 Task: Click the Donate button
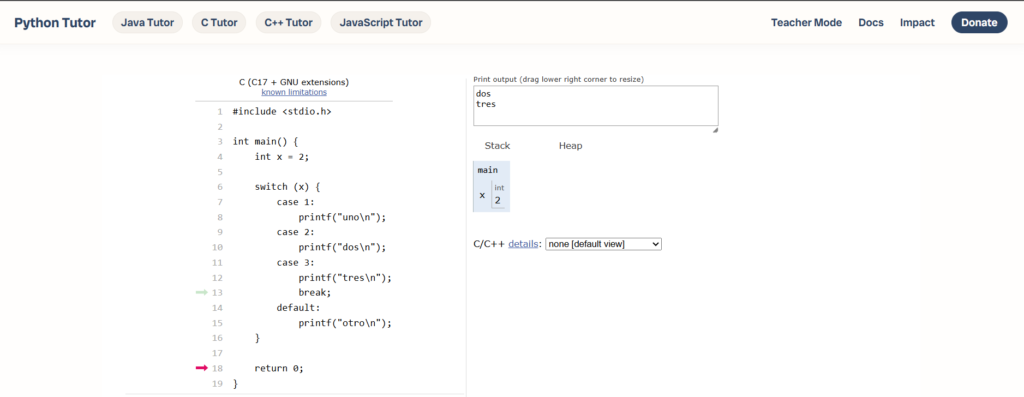tap(979, 23)
